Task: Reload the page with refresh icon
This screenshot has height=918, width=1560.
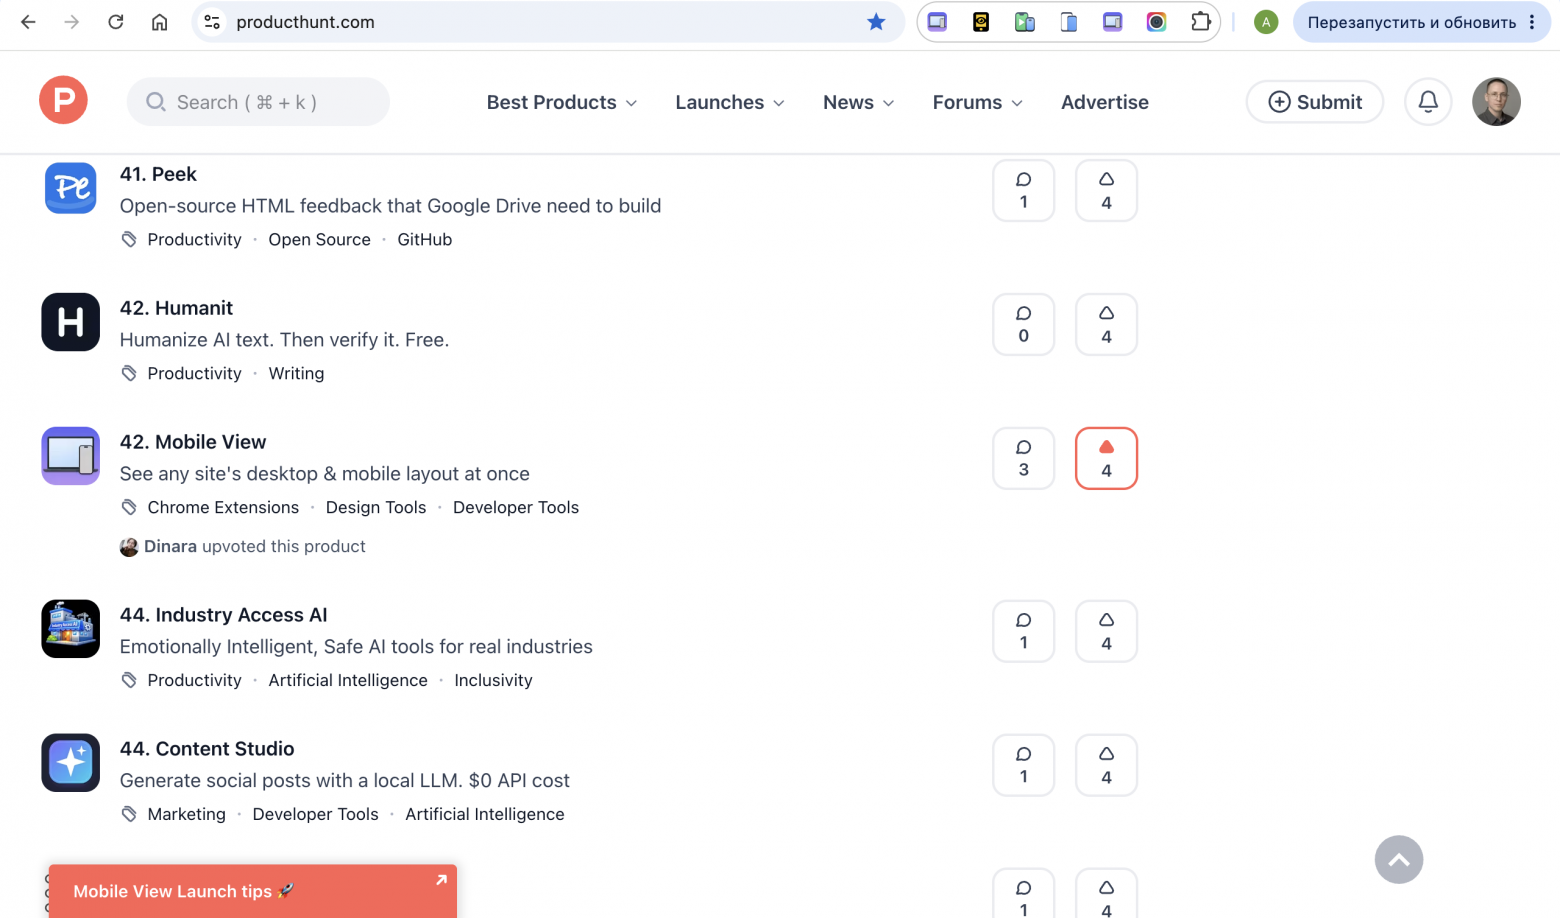Action: pos(116,22)
